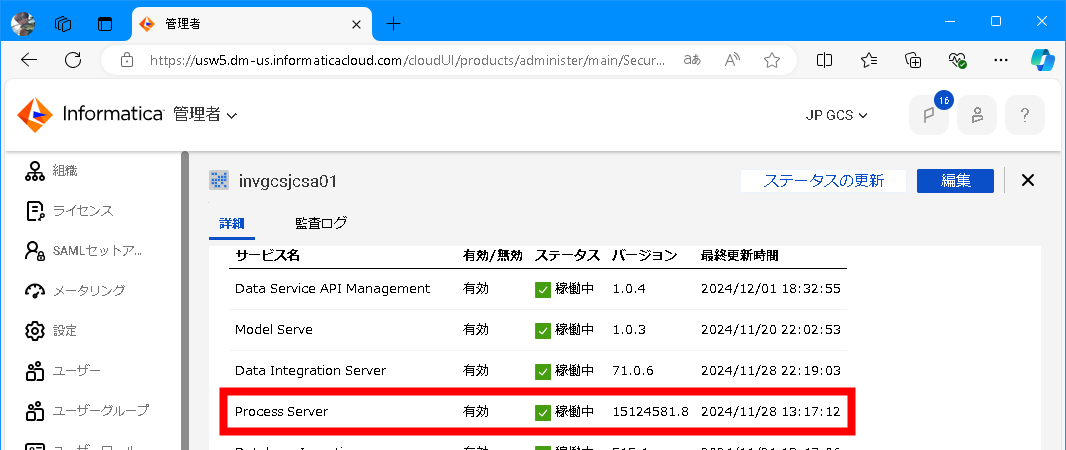This screenshot has height=450, width=1066.
Task: Open Edge settings and more menu
Action: (1001, 60)
